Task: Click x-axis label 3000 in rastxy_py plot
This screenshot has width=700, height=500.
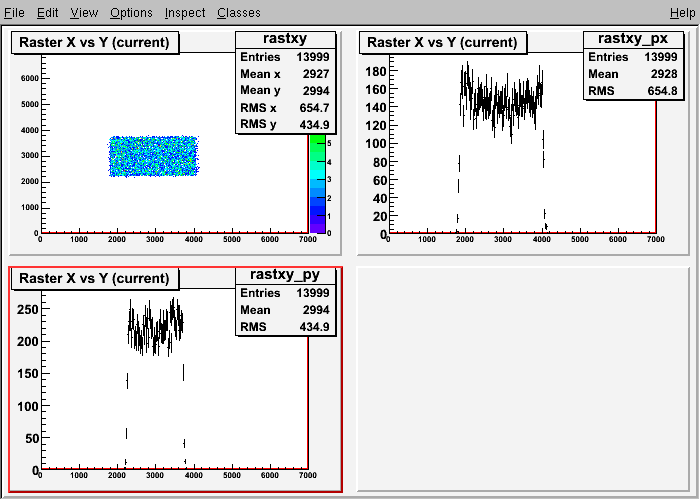Action: pos(155,475)
